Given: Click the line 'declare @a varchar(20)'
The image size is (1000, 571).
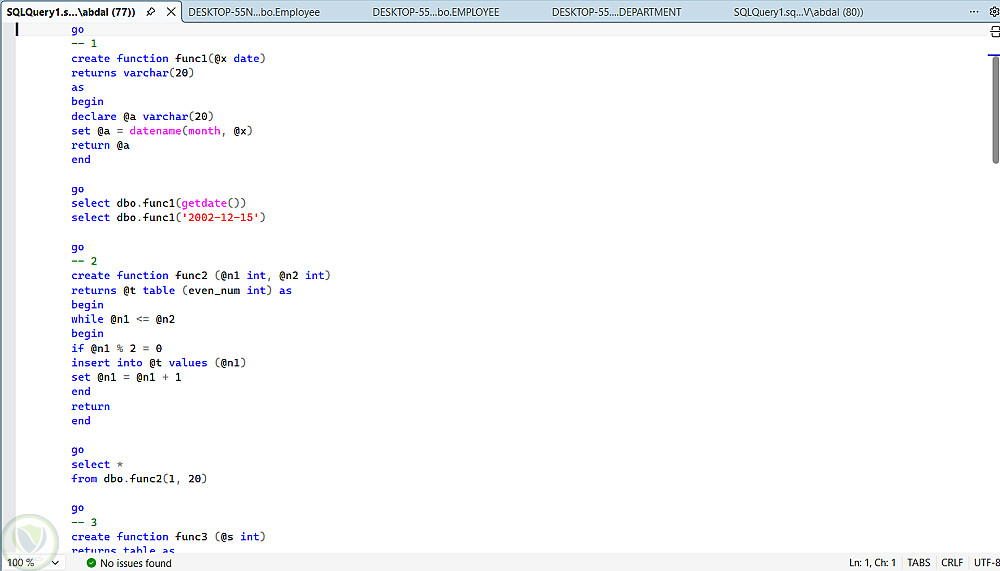Looking at the screenshot, I should point(142,116).
